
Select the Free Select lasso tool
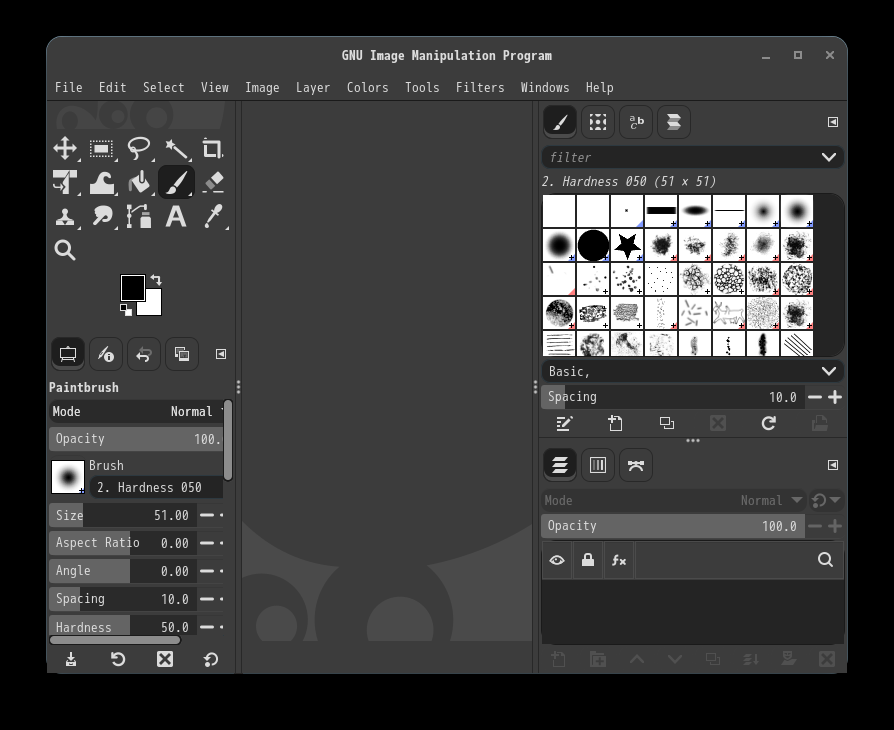139,148
